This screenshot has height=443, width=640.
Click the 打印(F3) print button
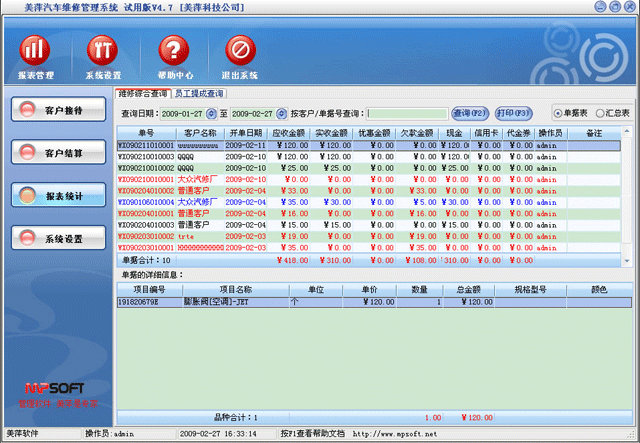(x=512, y=113)
